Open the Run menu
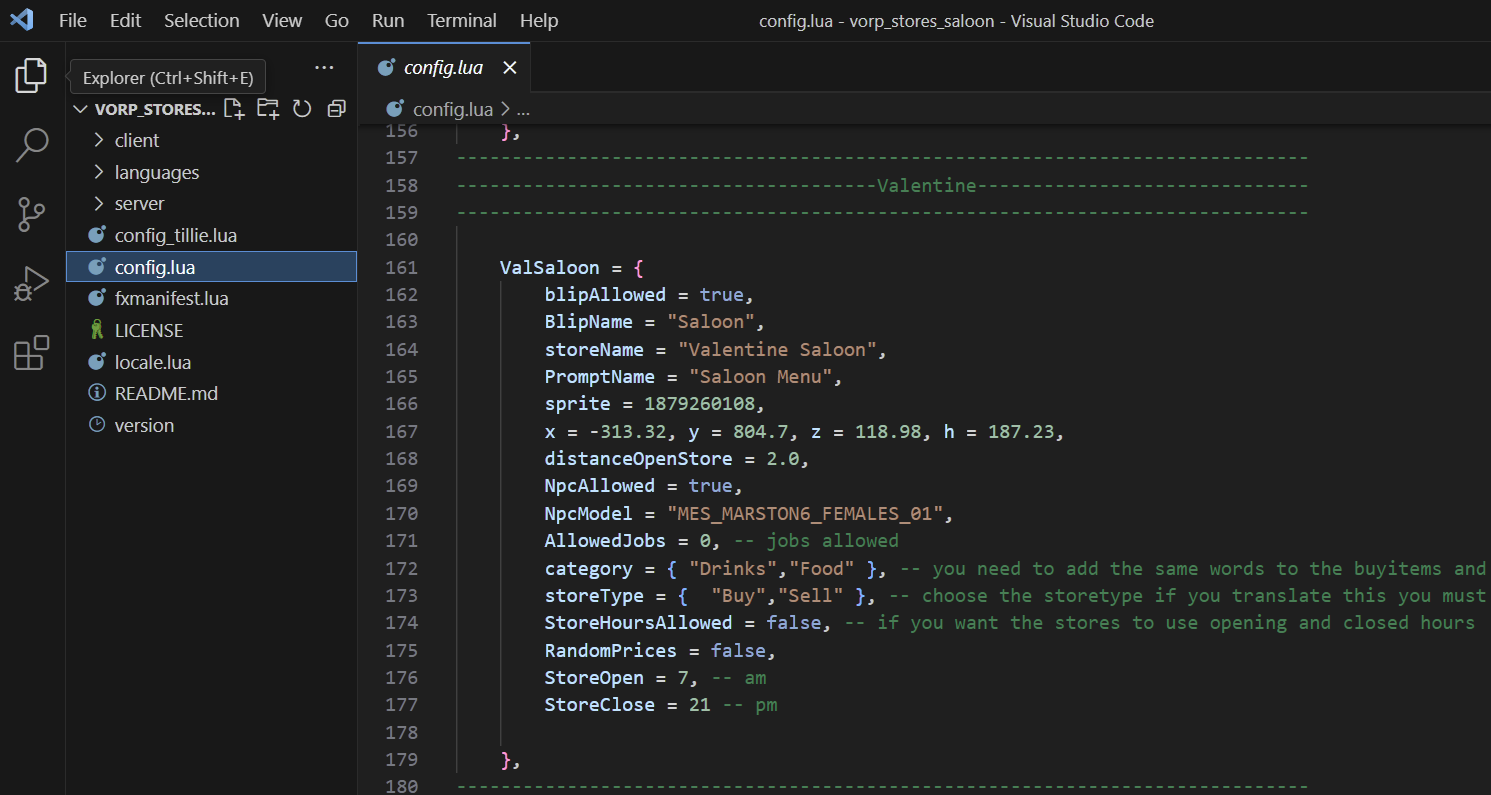Viewport: 1491px width, 795px height. [x=388, y=20]
